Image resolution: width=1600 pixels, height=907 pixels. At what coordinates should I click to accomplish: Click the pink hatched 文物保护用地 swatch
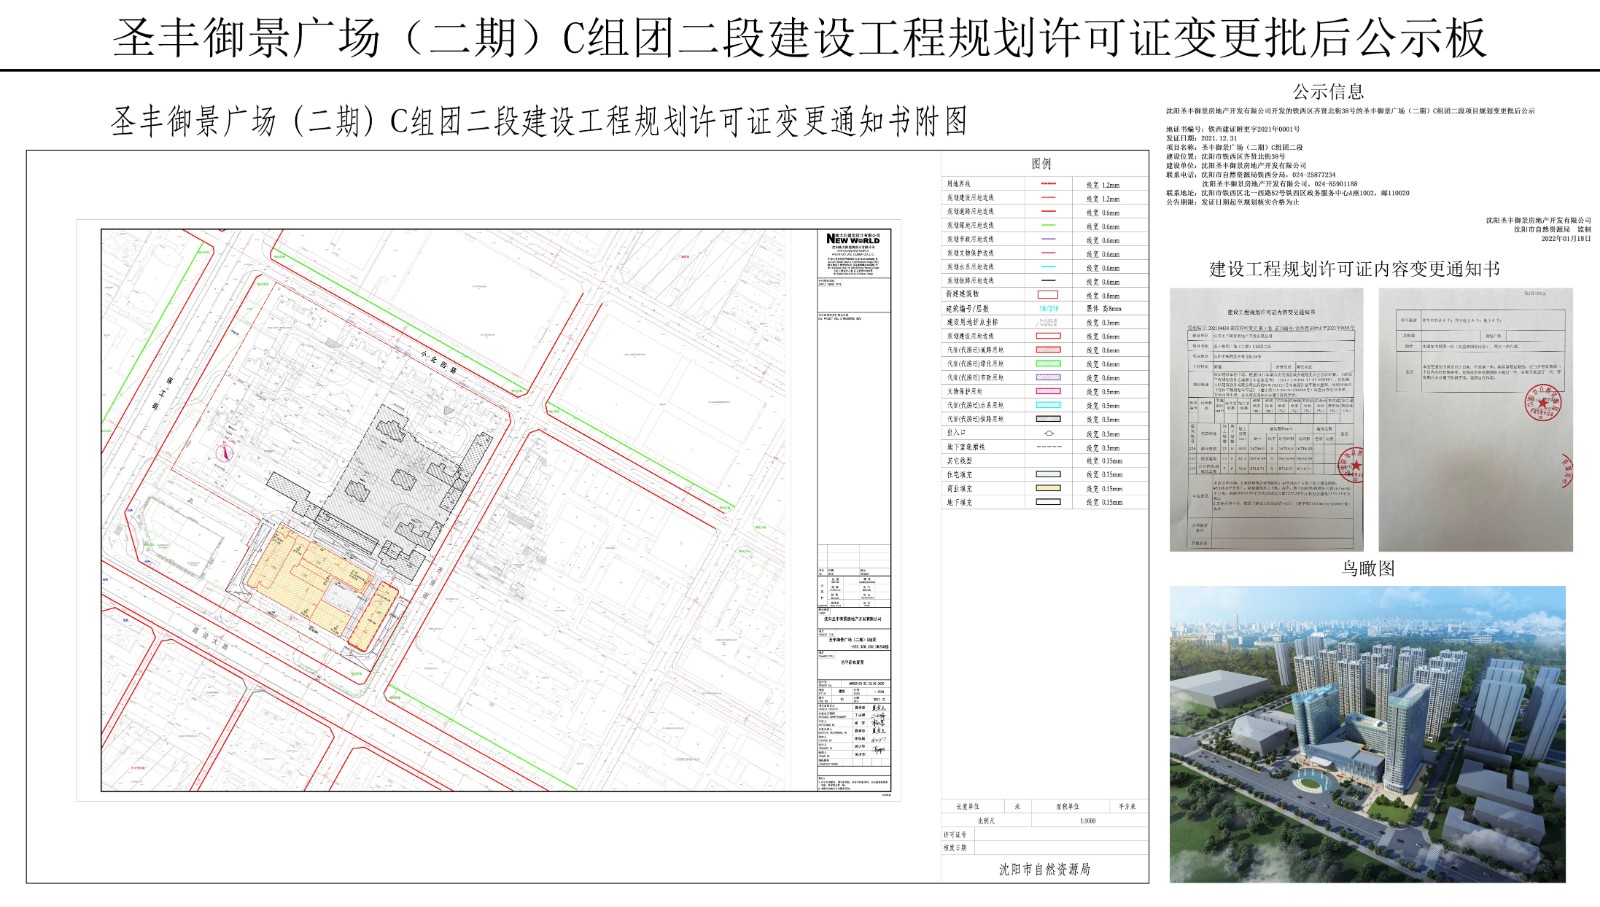[1048, 391]
